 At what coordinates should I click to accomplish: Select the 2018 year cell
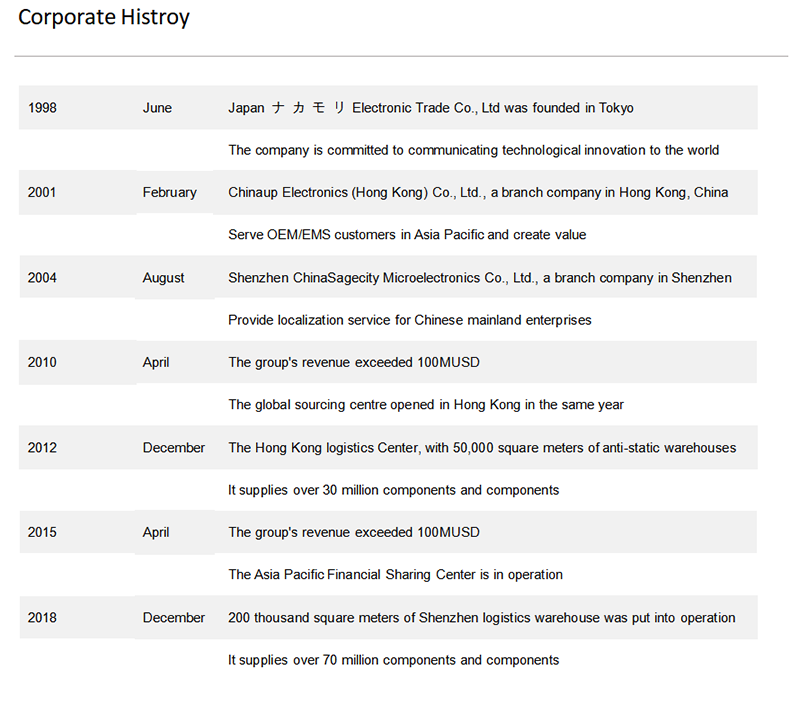pos(43,618)
